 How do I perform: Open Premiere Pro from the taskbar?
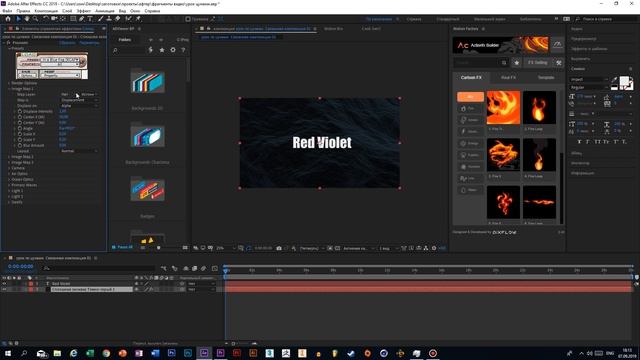220,353
